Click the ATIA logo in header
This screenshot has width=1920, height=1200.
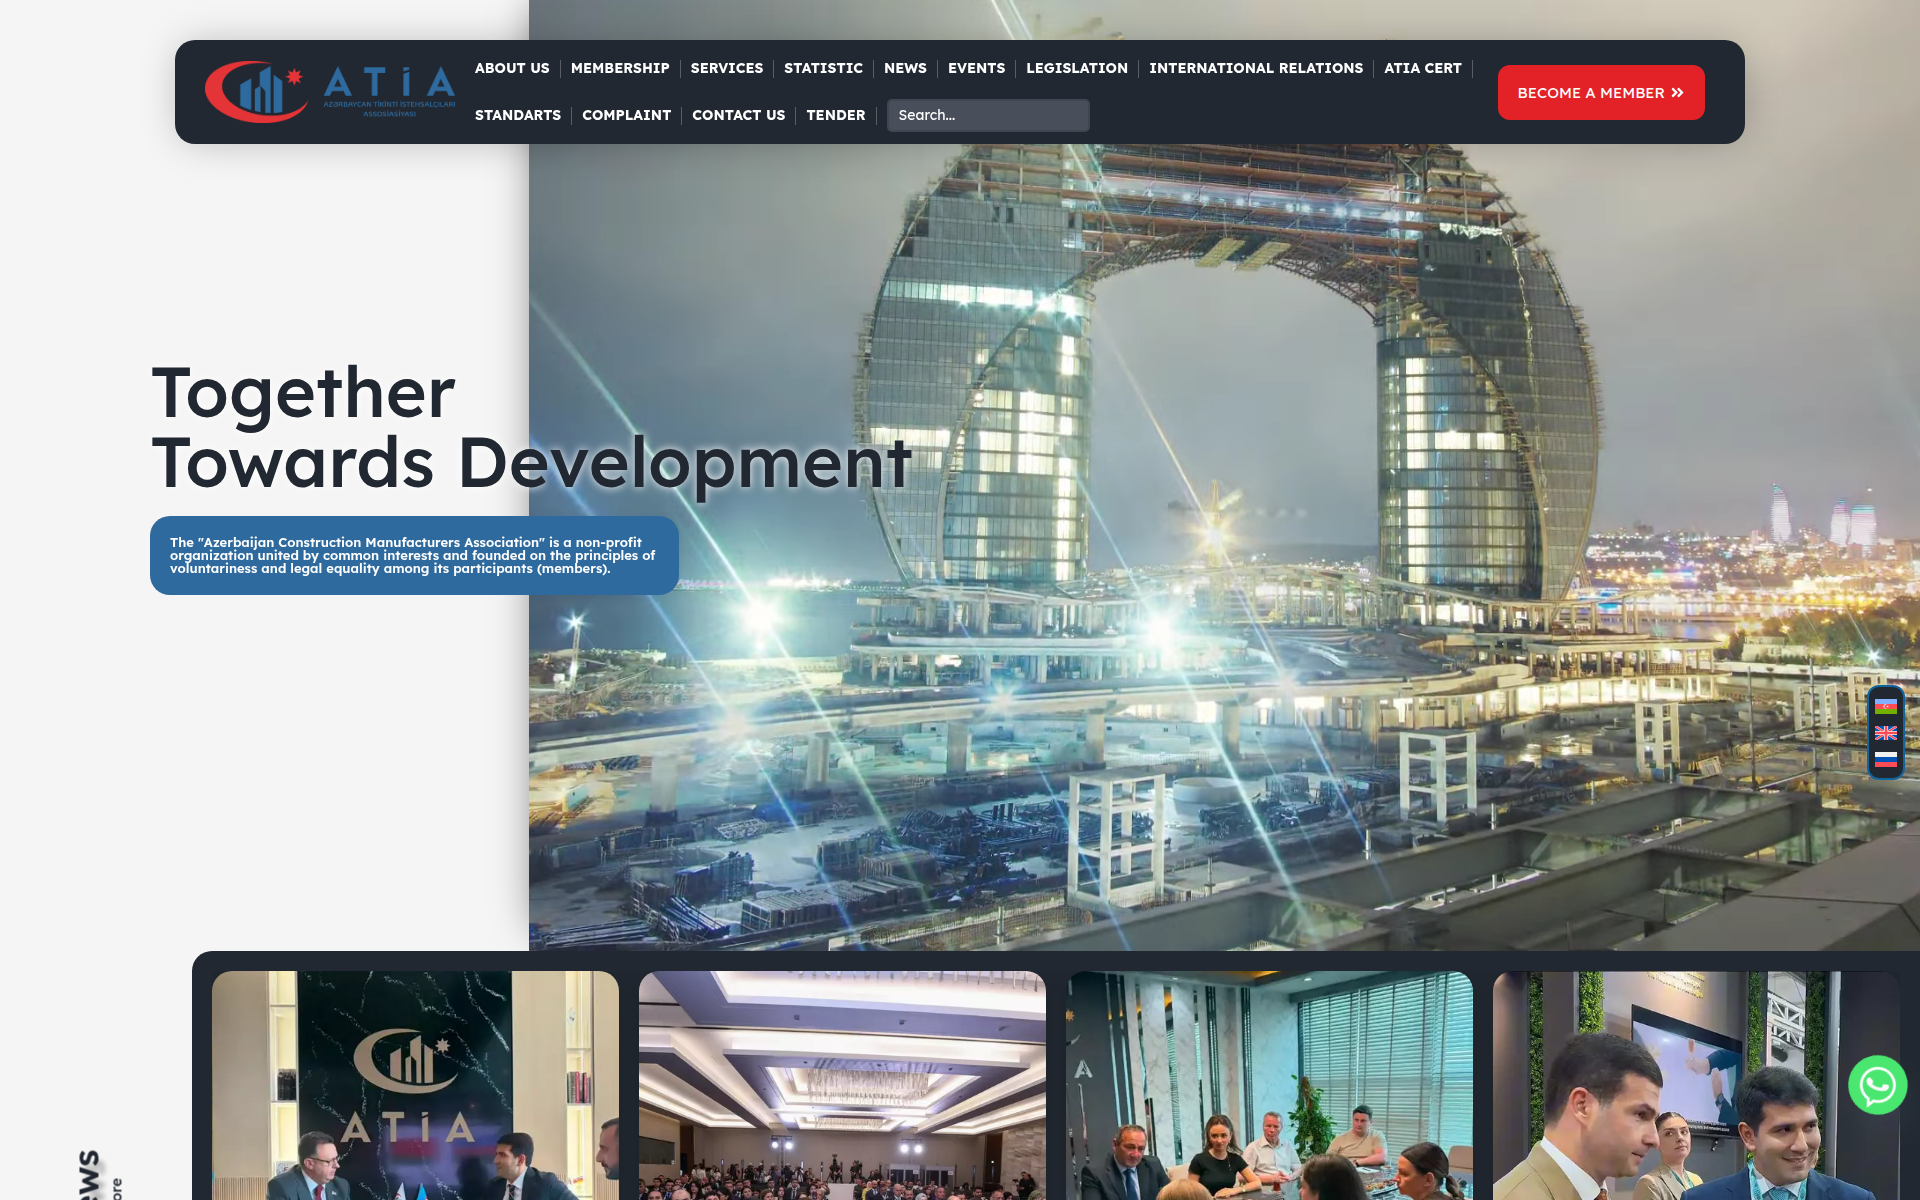(x=330, y=92)
